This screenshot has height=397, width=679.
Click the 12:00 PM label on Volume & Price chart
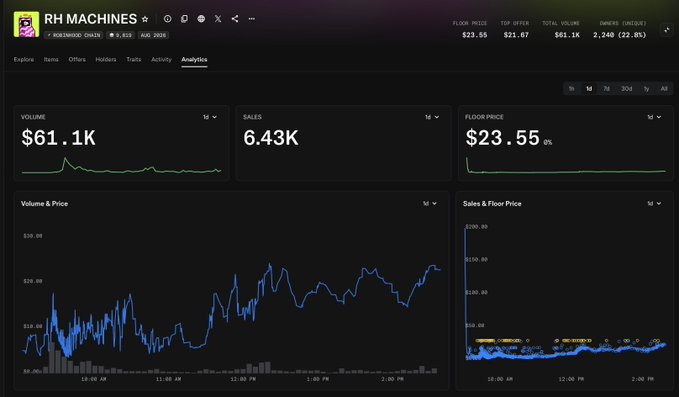[x=243, y=379]
